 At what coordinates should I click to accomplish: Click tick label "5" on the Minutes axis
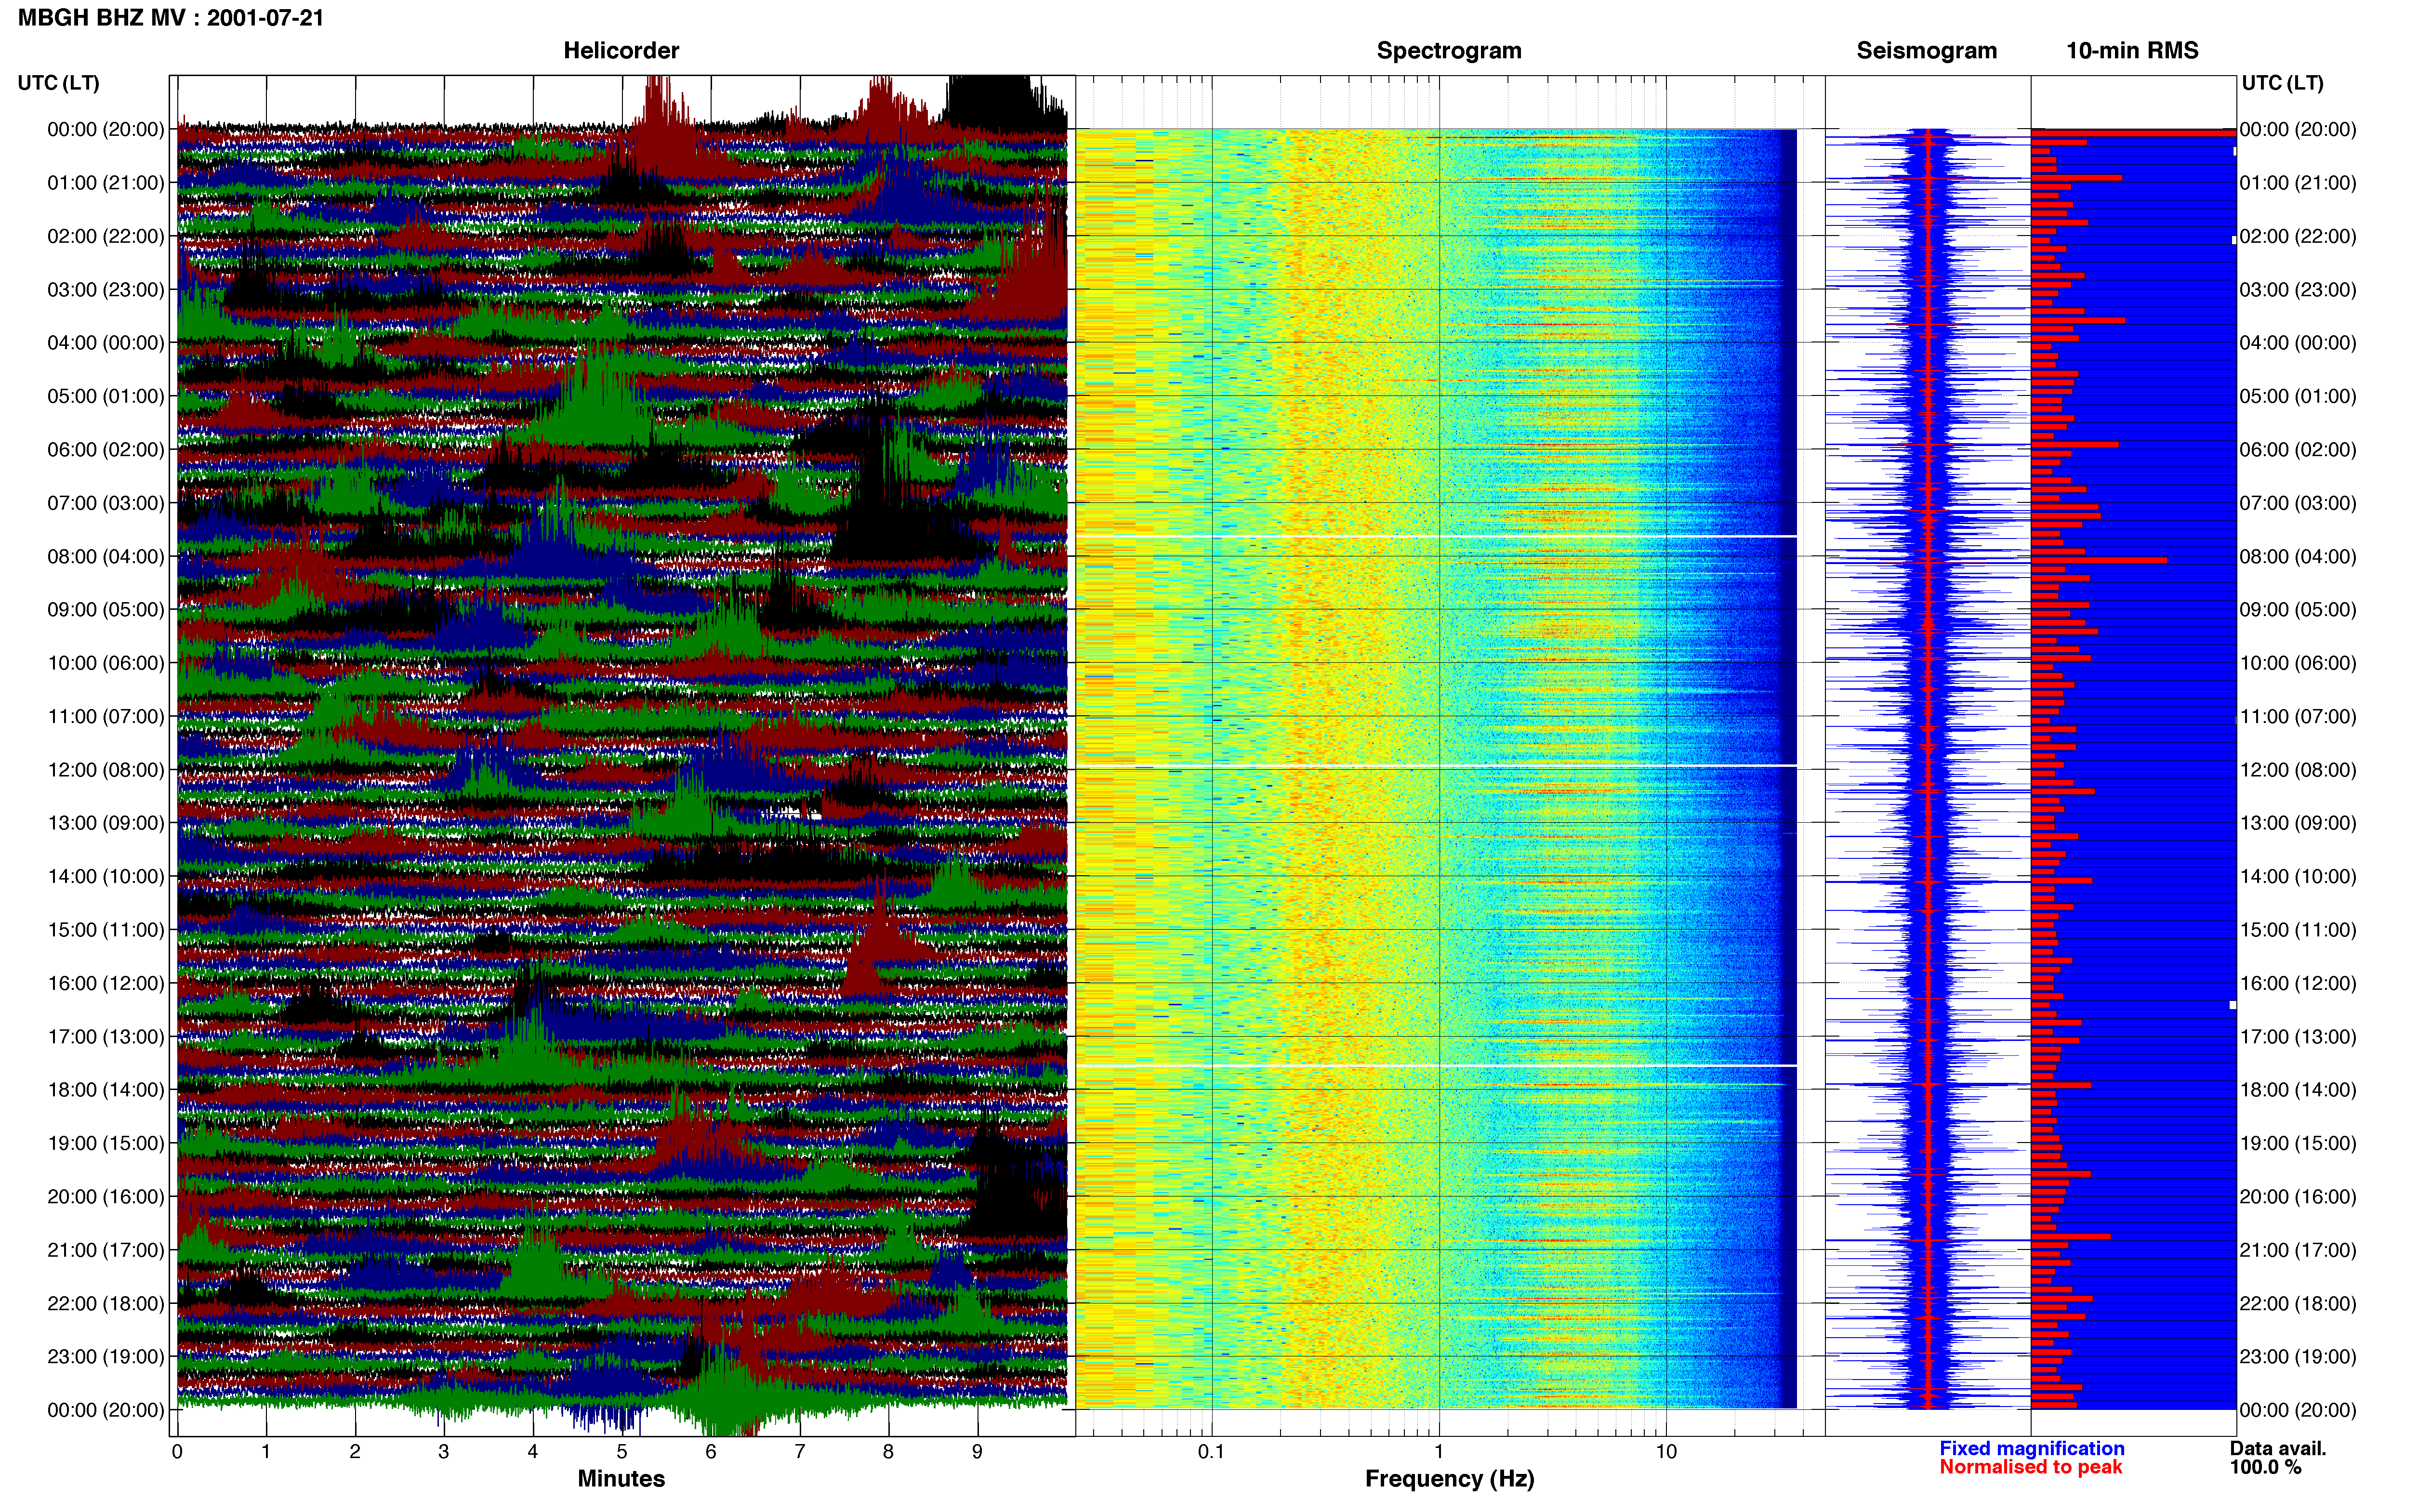(x=622, y=1452)
